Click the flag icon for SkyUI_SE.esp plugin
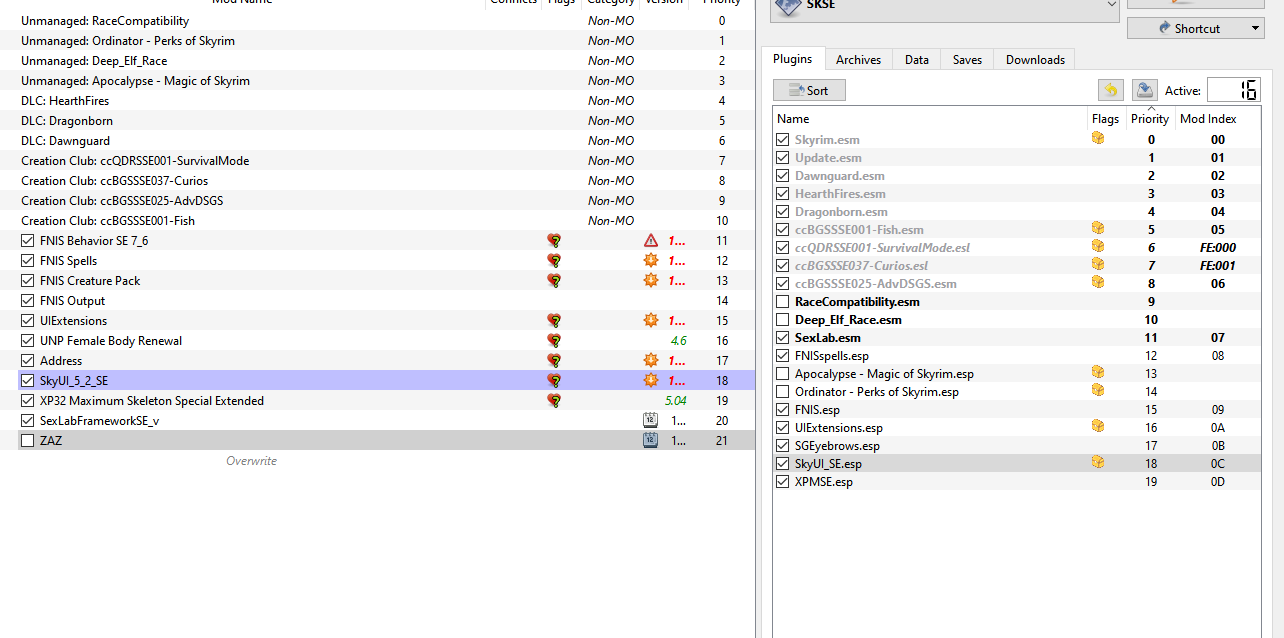This screenshot has height=638, width=1284. coord(1097,464)
